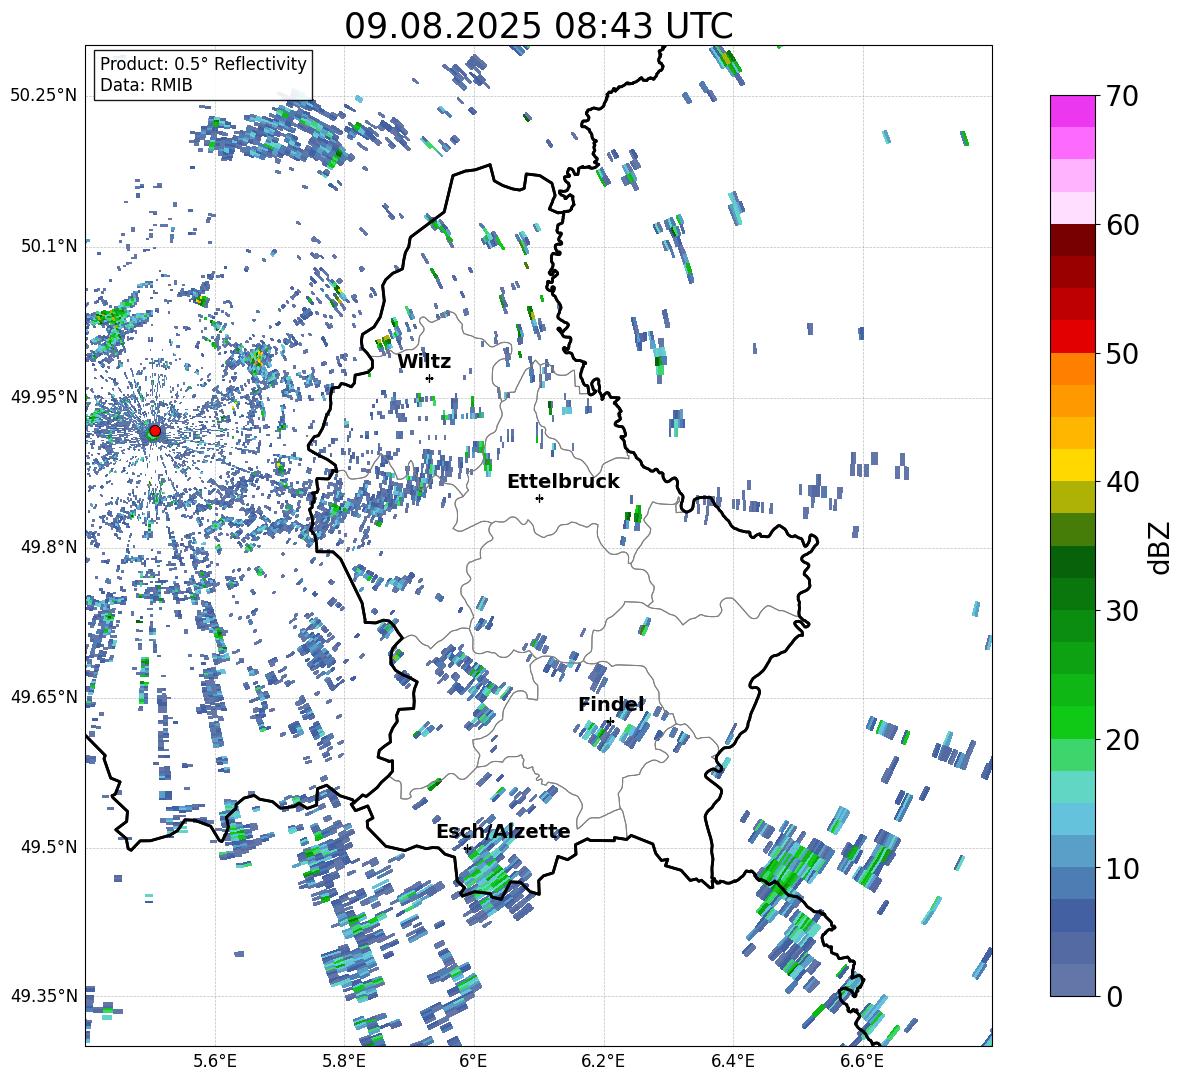Click the dBZ colorbar axis label
Screen dimensions: 1184x1081
1161,547
